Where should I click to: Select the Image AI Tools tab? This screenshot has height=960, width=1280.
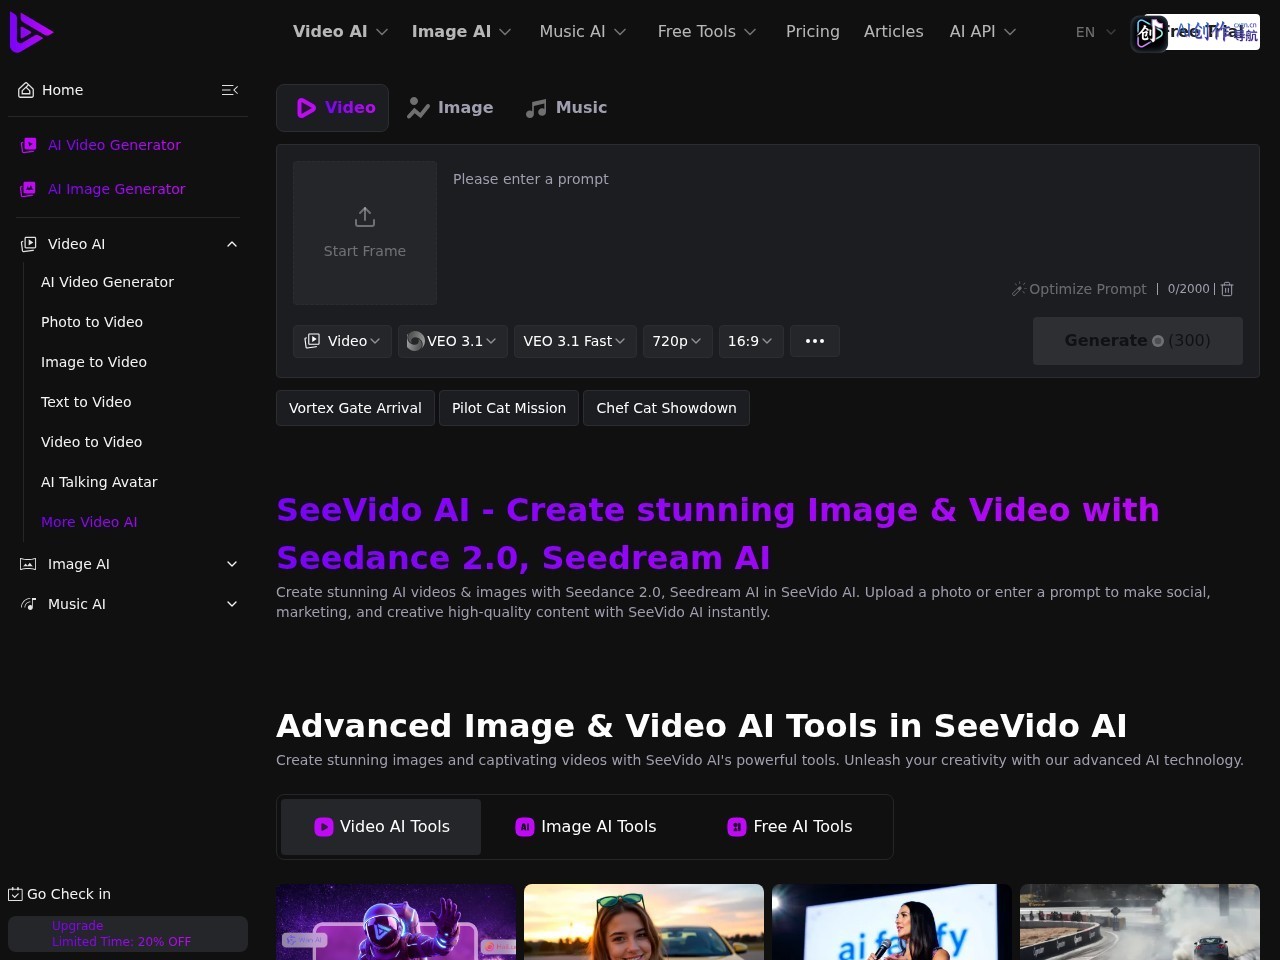(x=586, y=827)
